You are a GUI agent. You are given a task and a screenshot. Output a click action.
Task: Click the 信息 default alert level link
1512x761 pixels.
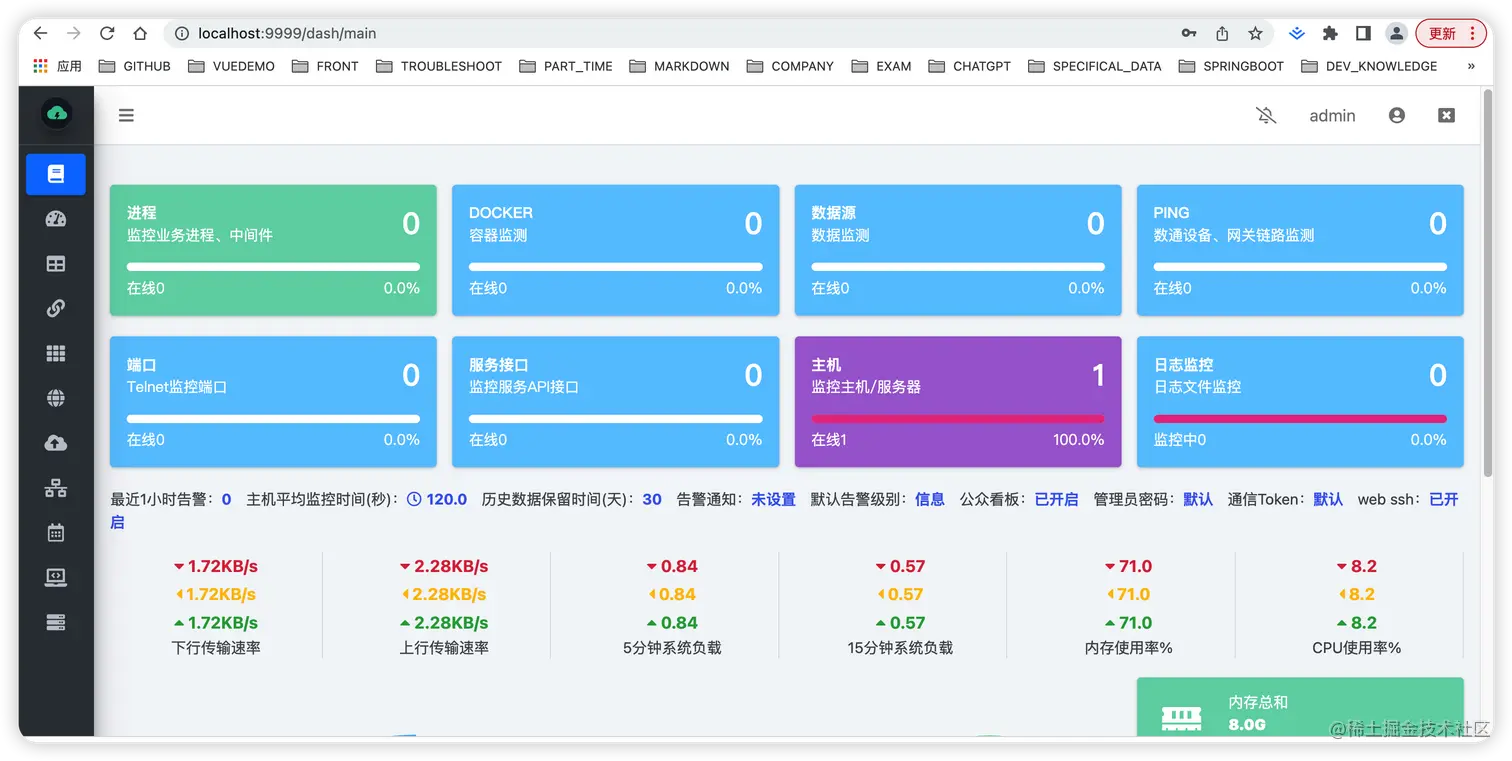[930, 499]
